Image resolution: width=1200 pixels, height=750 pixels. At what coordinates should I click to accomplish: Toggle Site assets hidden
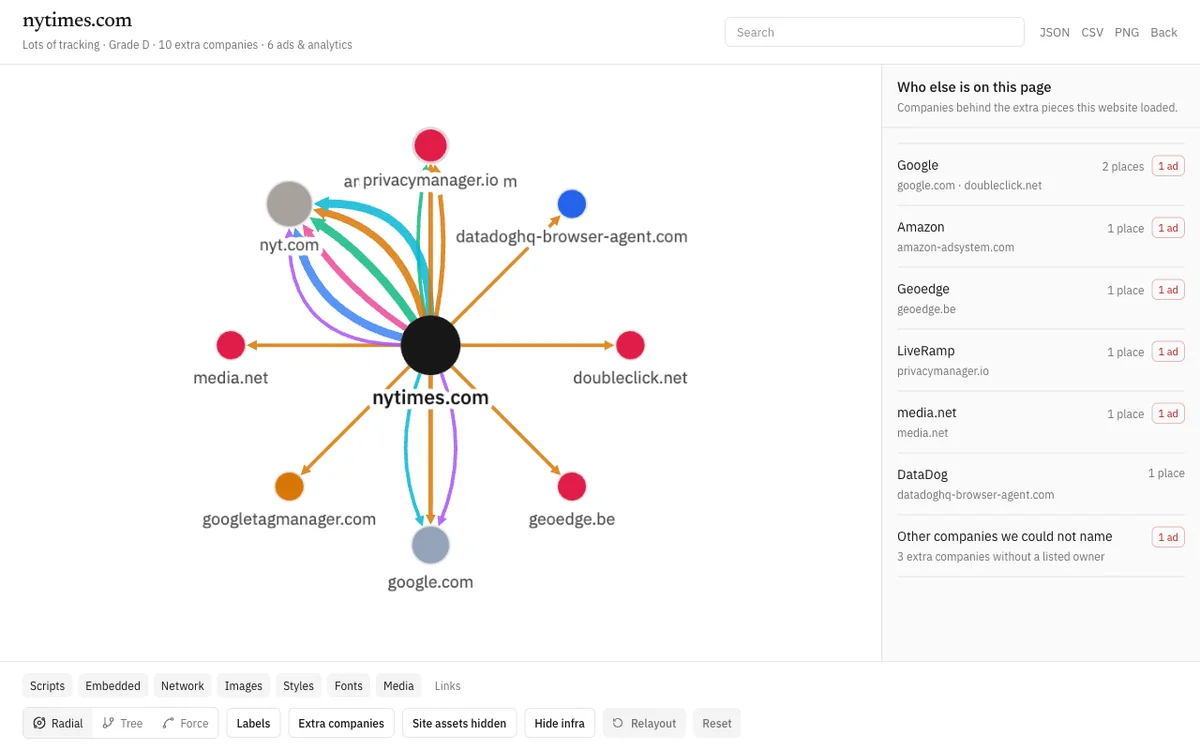(459, 723)
